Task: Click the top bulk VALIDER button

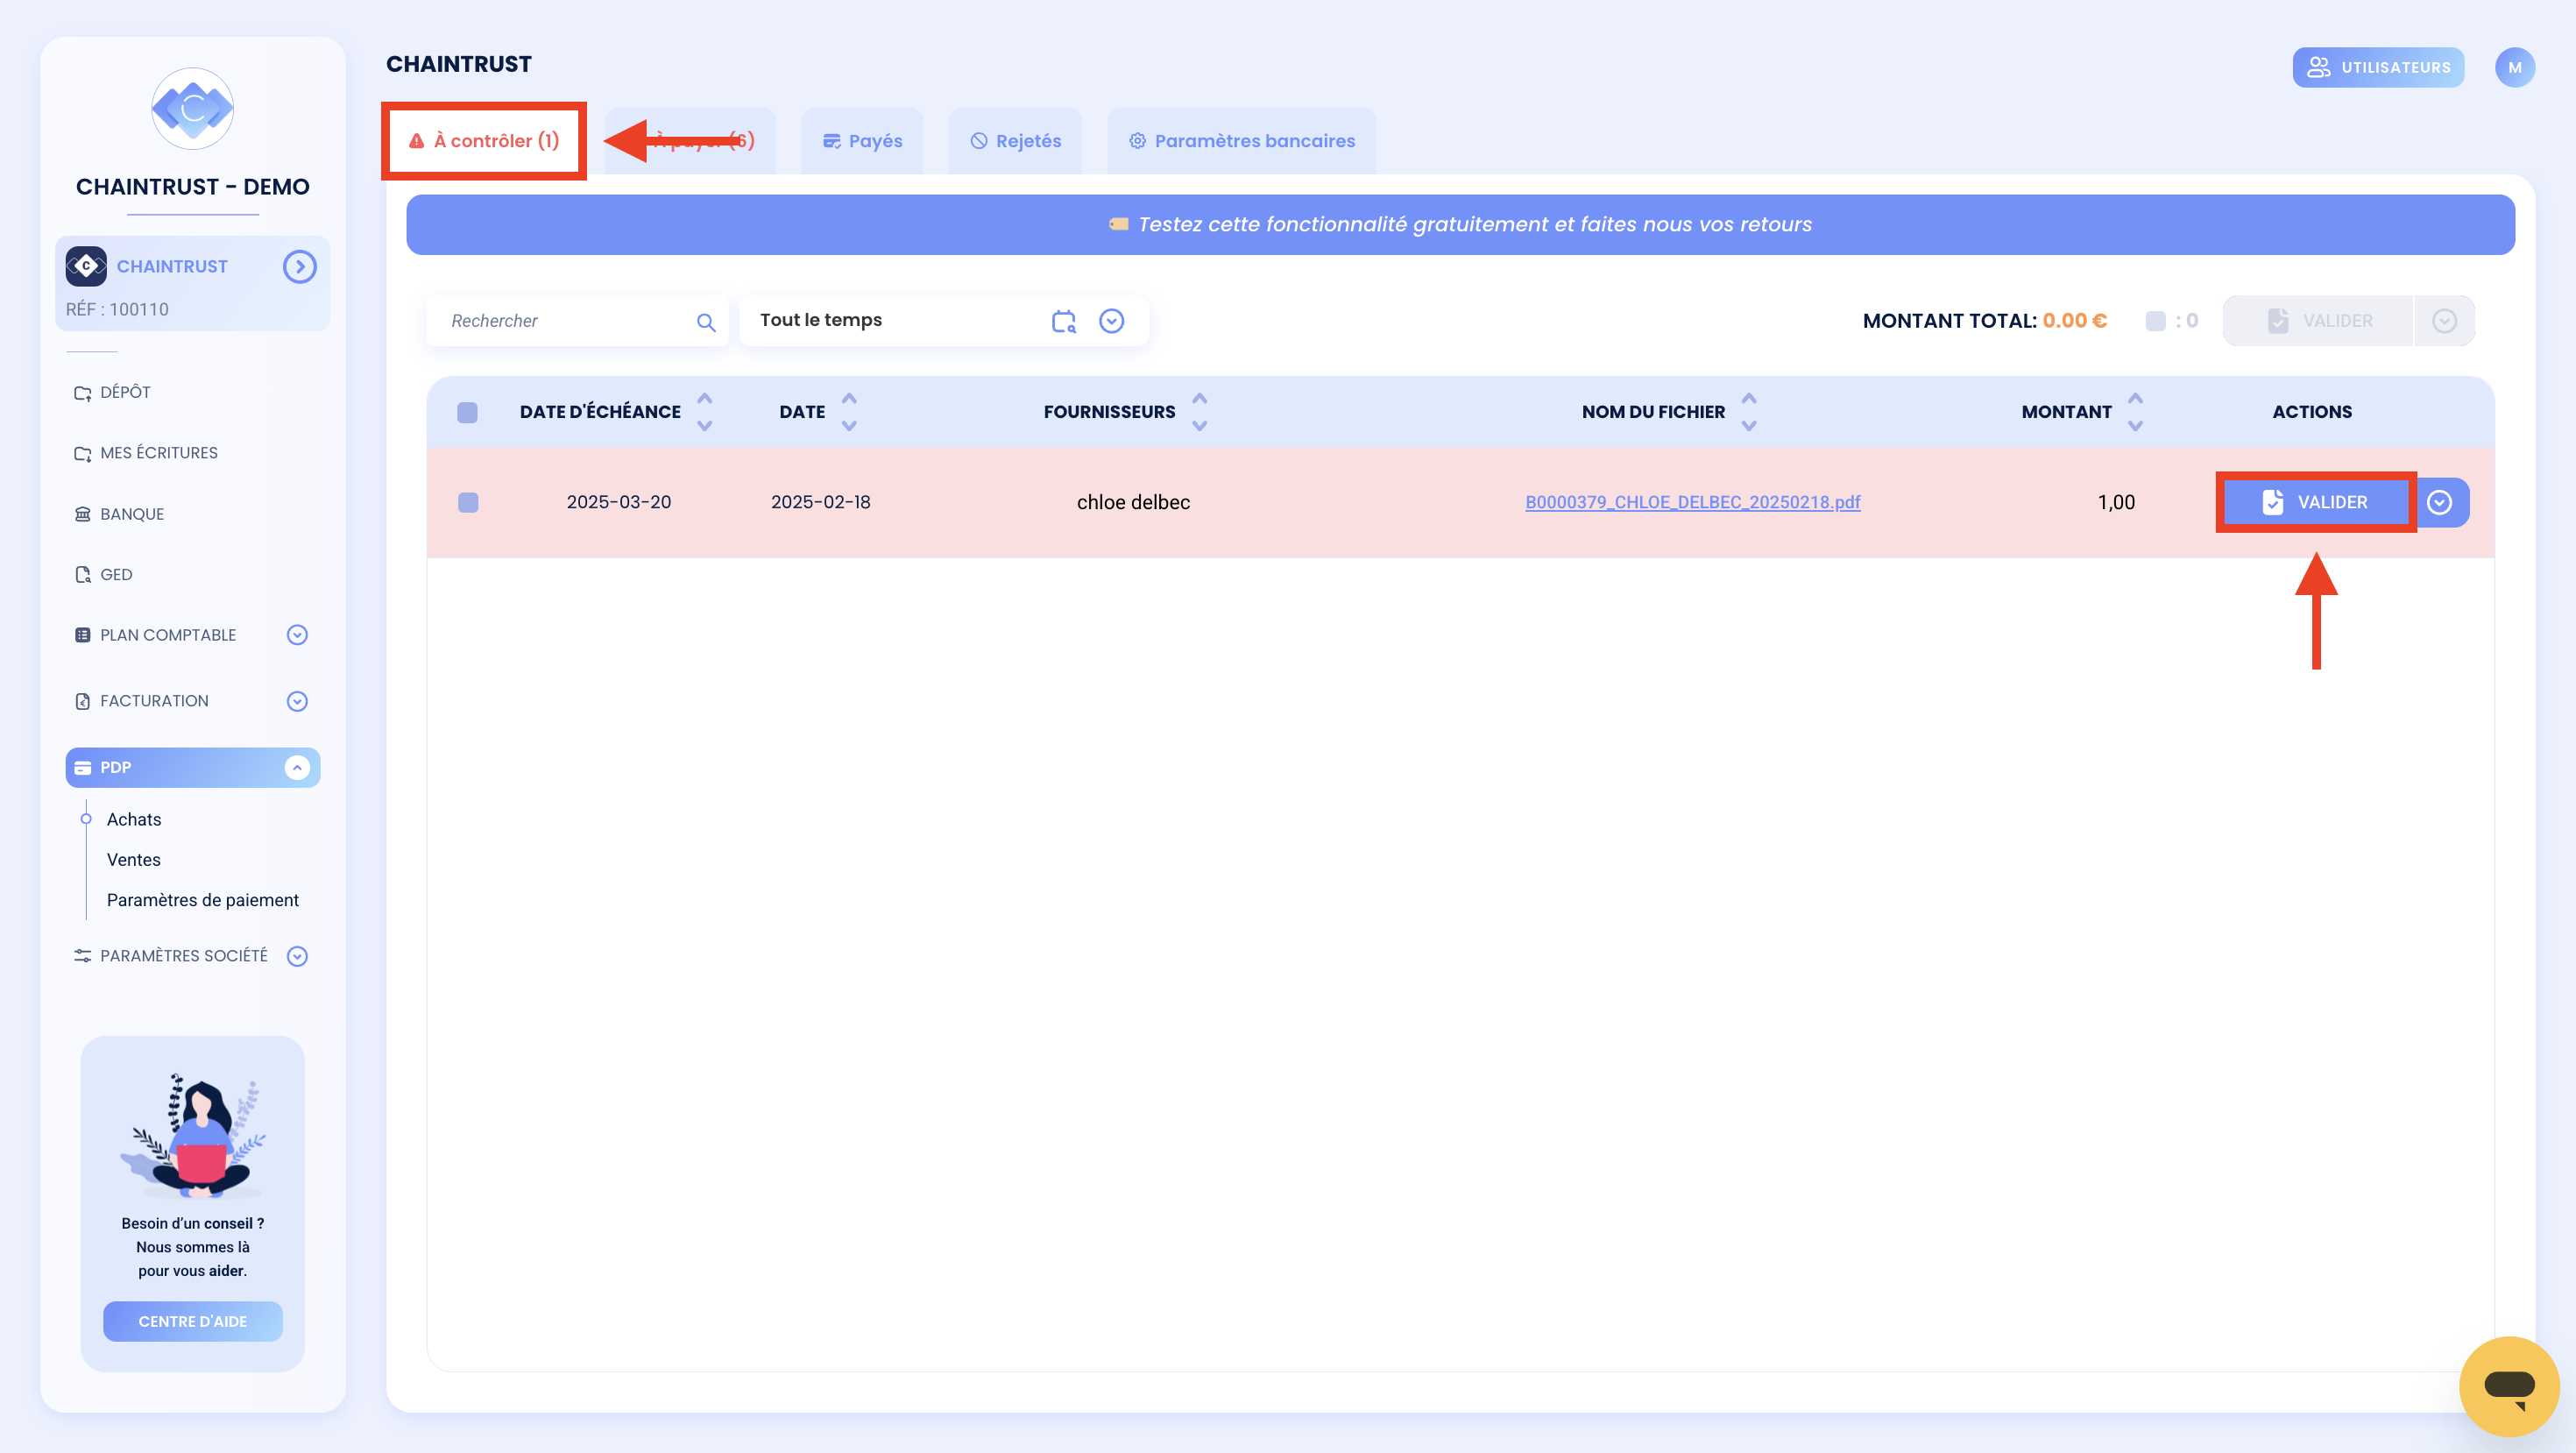Action: (2318, 321)
